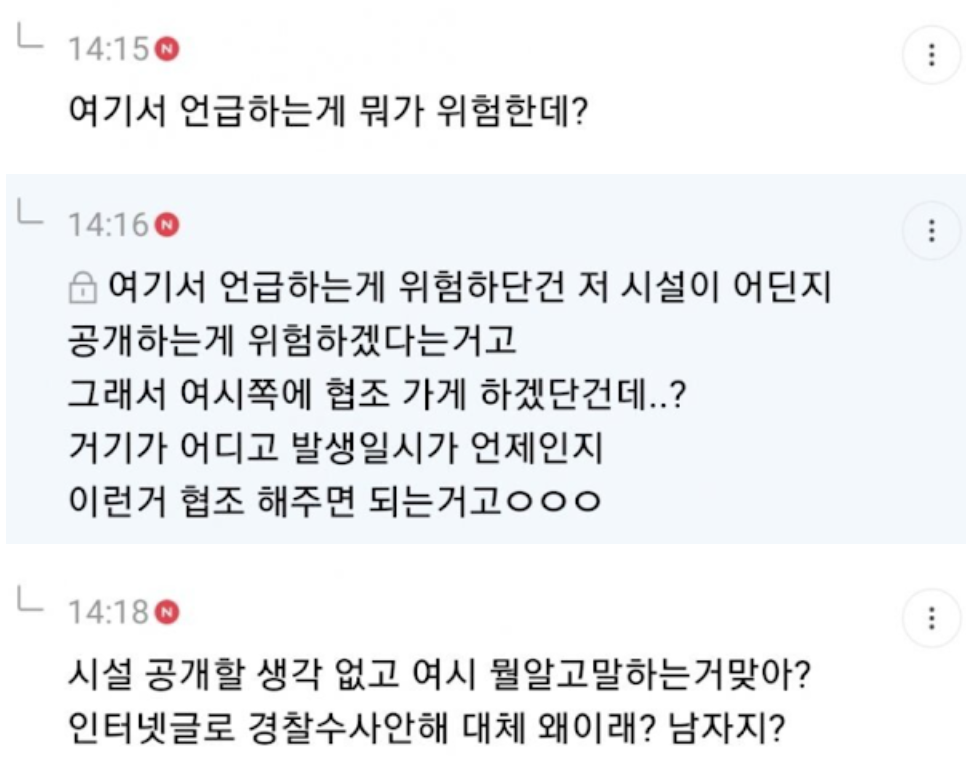The image size is (966, 772).
Task: Click the red N badge beside 14:18
Action: 168,611
